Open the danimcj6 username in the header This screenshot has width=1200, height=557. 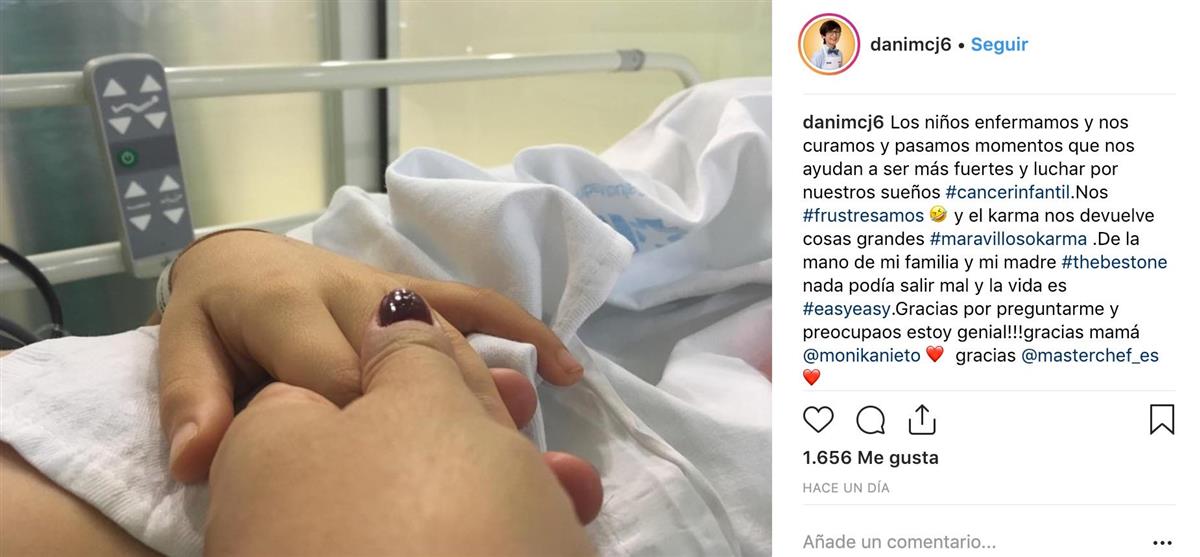pyautogui.click(x=911, y=44)
